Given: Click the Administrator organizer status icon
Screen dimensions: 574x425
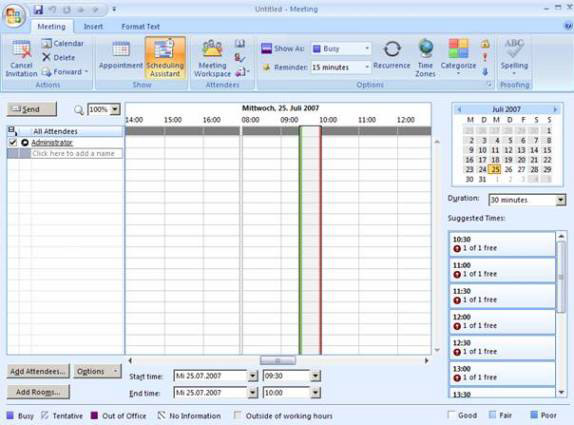Looking at the screenshot, I should (25, 142).
